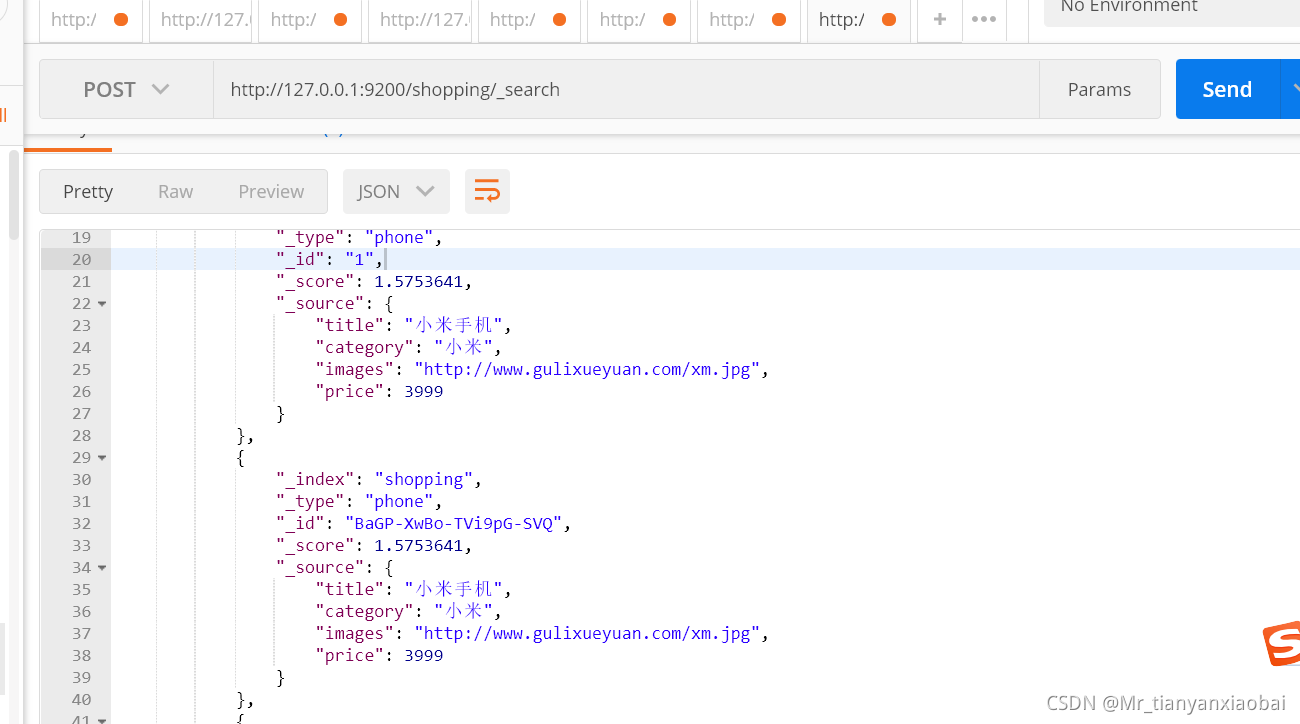Switch to Preview response view
This screenshot has height=724, width=1300.
(x=271, y=191)
